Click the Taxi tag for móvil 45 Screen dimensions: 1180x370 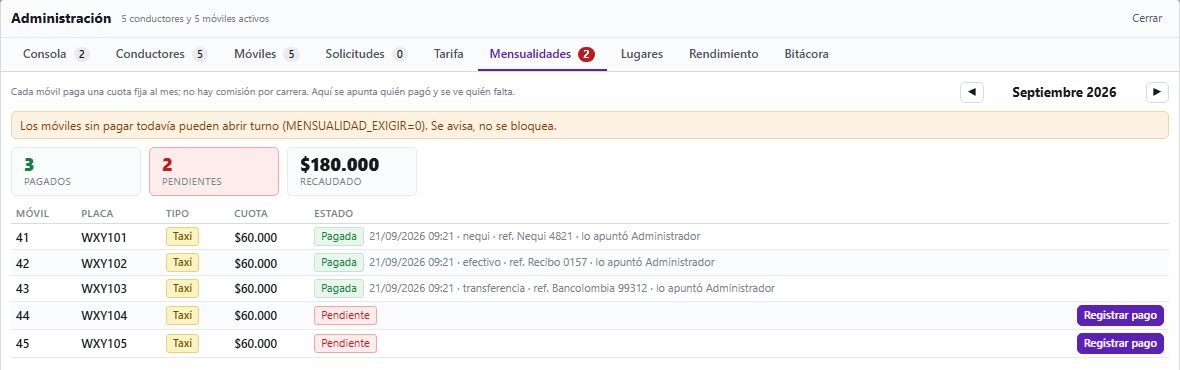pyautogui.click(x=183, y=344)
